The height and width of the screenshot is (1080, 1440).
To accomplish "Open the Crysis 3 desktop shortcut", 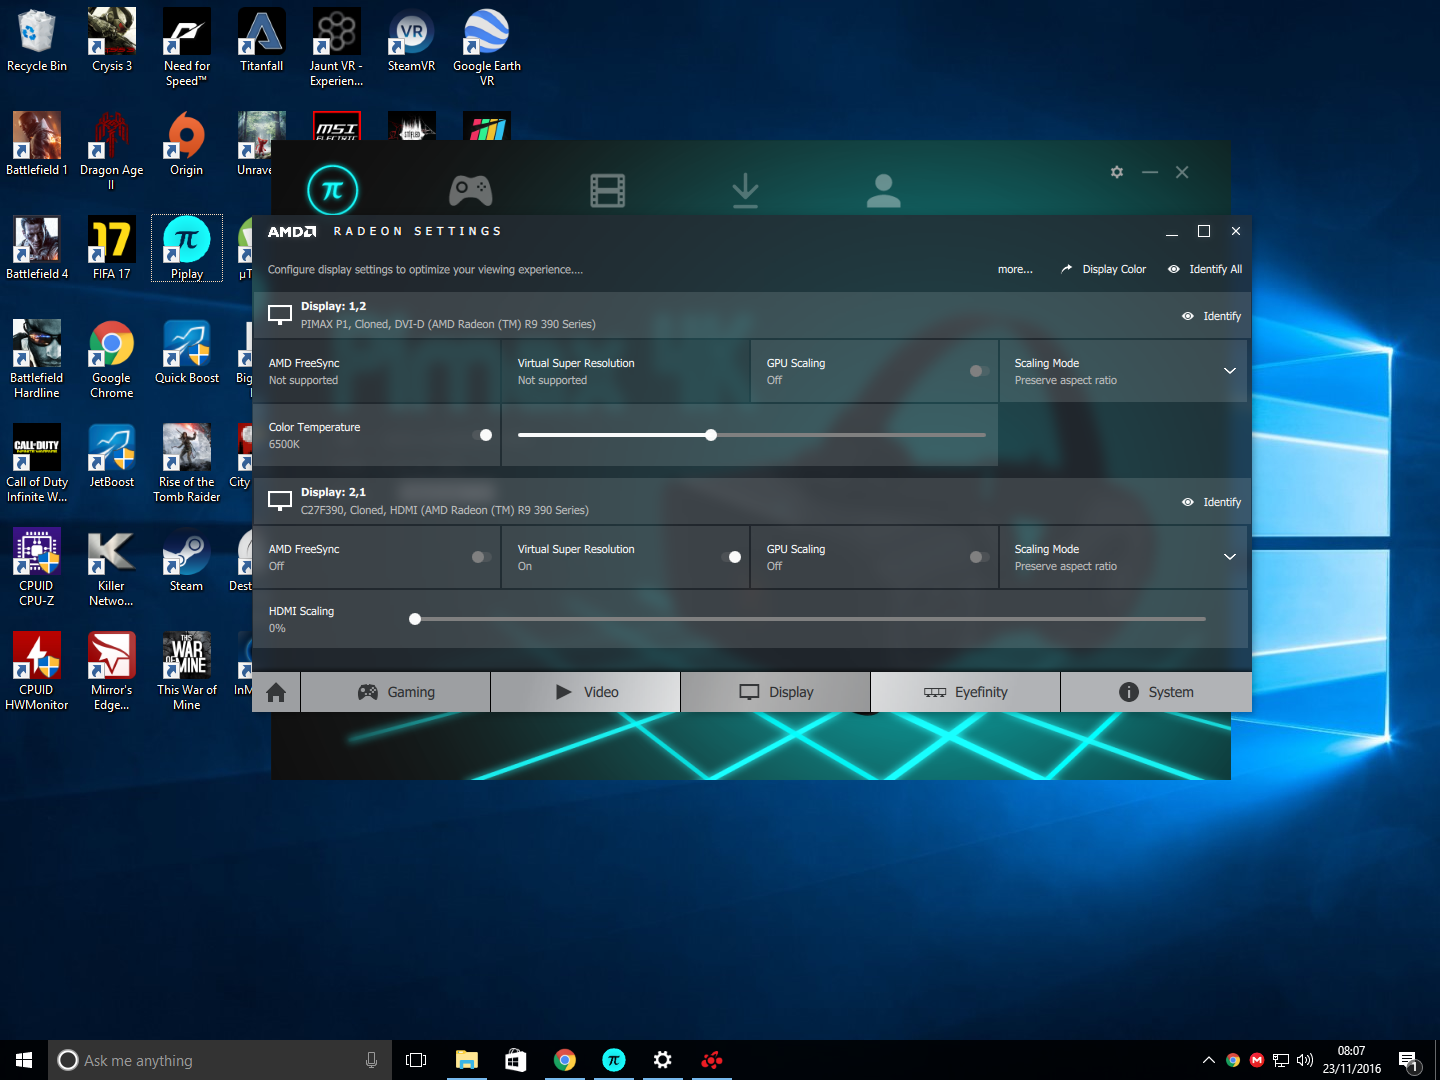I will [x=112, y=41].
